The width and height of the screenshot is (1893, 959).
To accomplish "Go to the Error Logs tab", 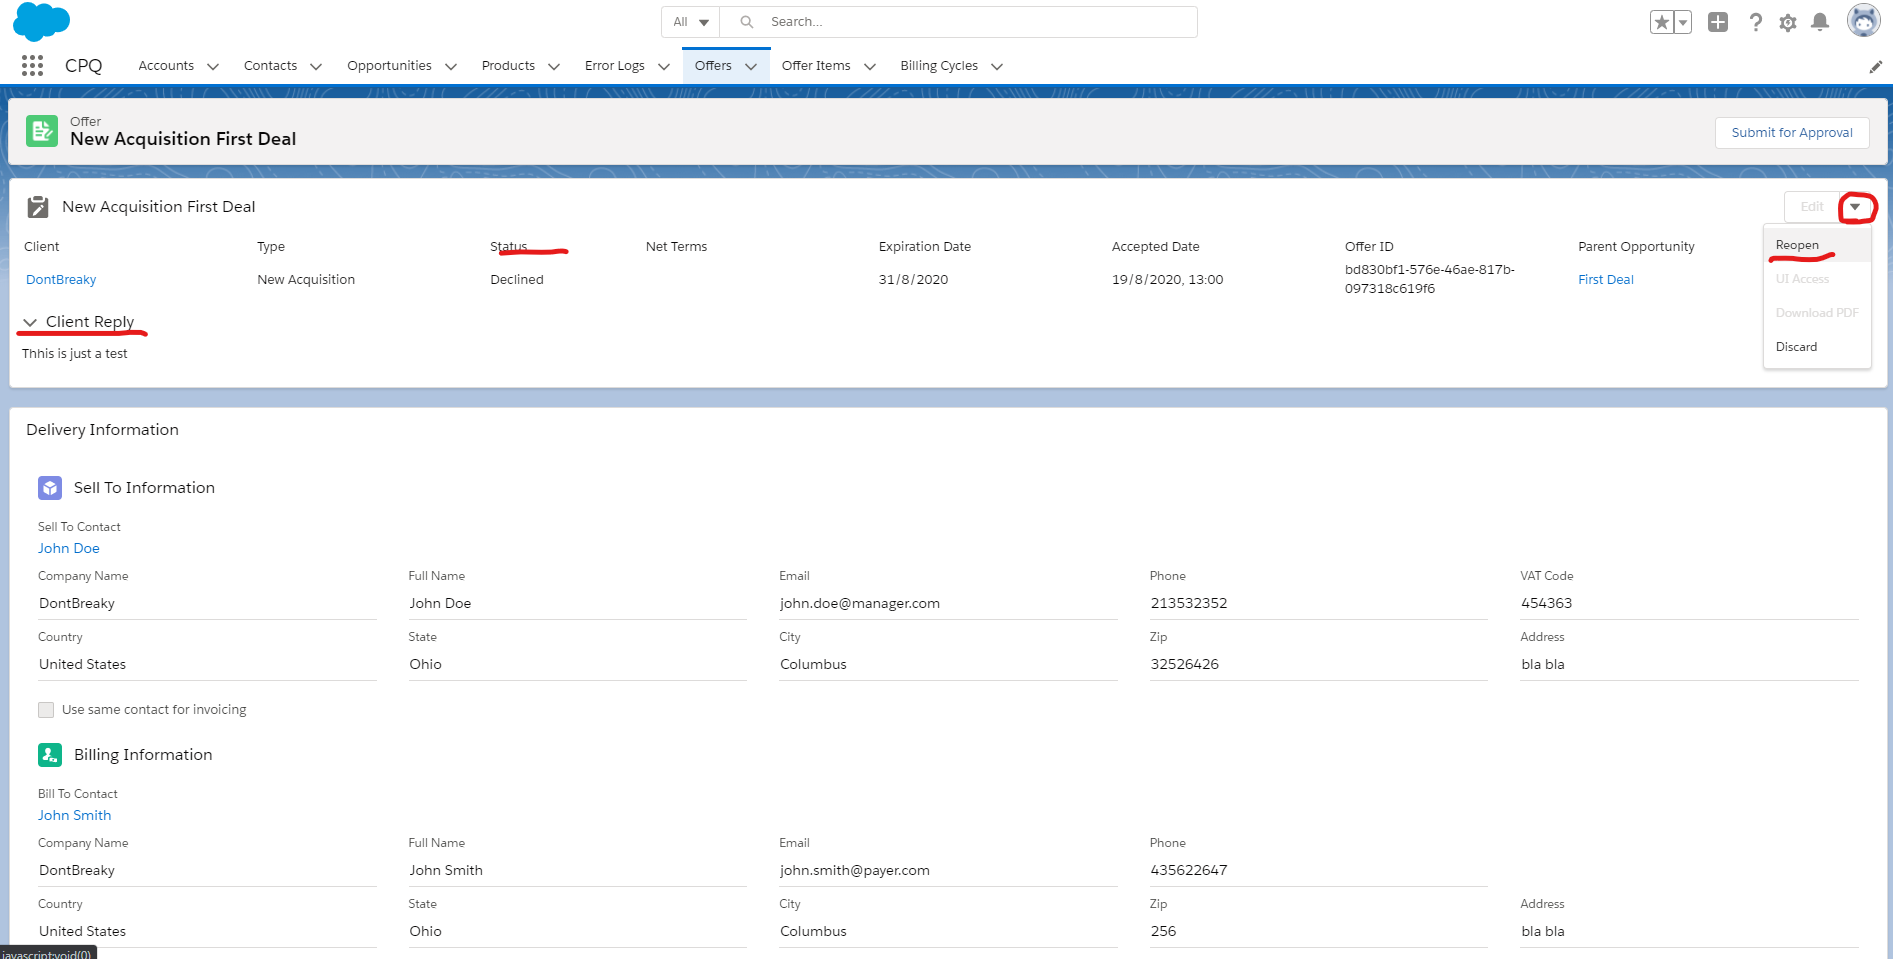I will [x=615, y=66].
